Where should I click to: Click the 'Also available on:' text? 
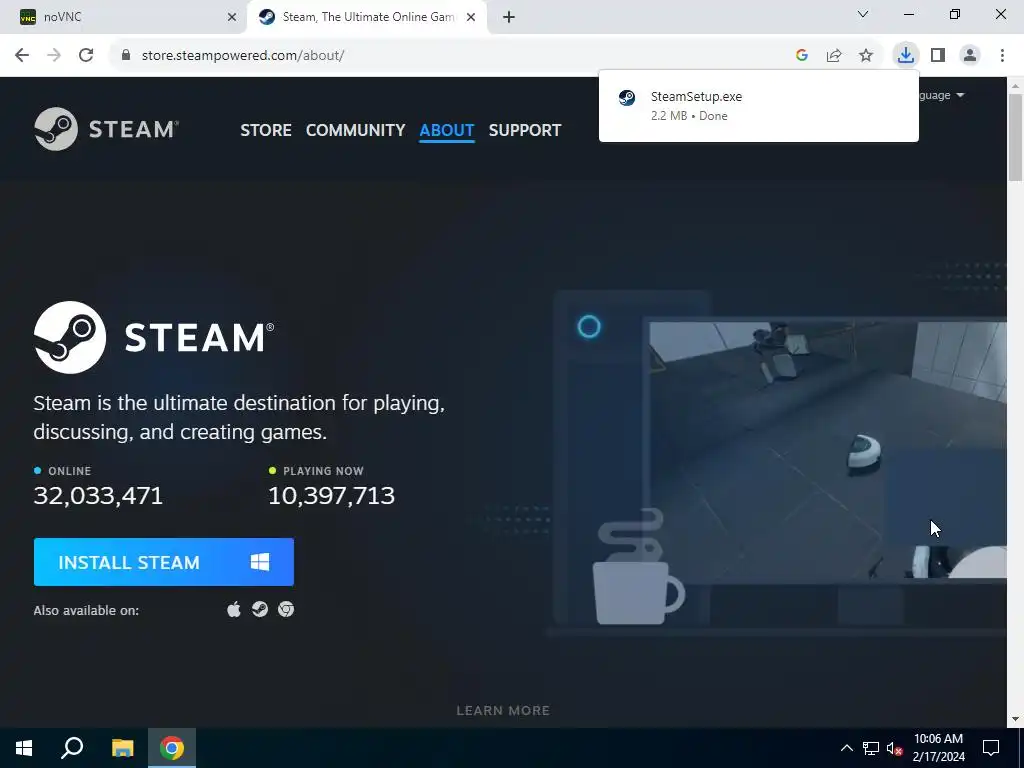click(86, 611)
